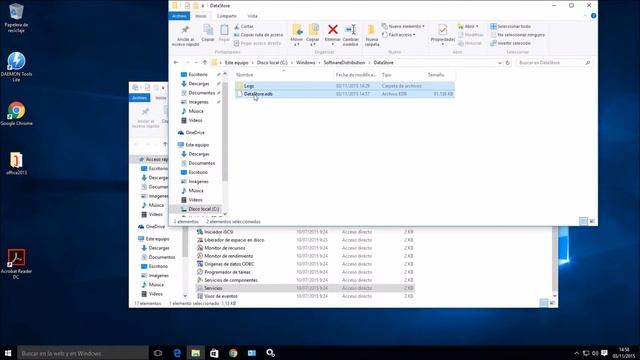Click the Help question mark icon
Image resolution: width=640 pixels, height=360 pixels.
click(593, 16)
